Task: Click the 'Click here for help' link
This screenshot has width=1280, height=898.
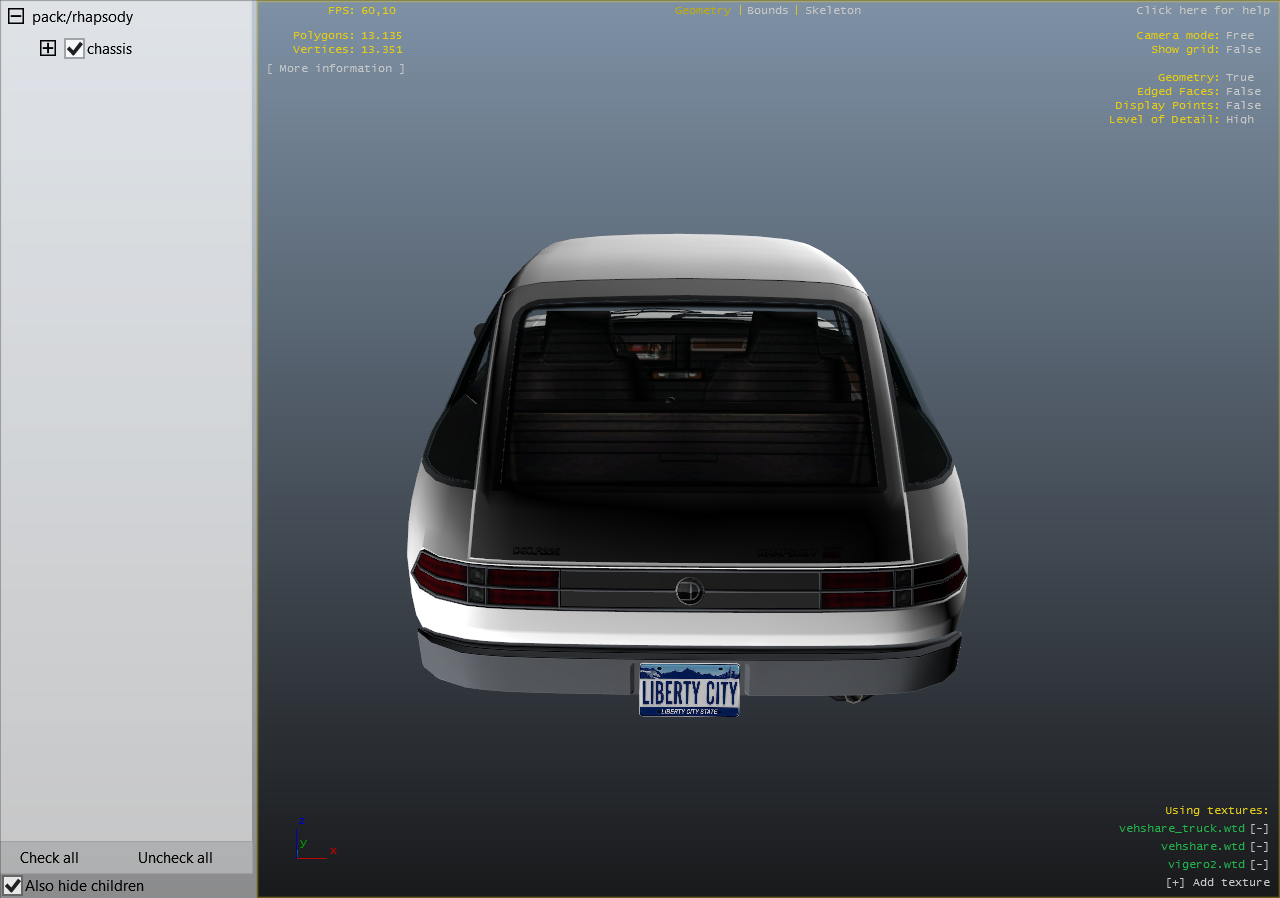Action: tap(1203, 10)
